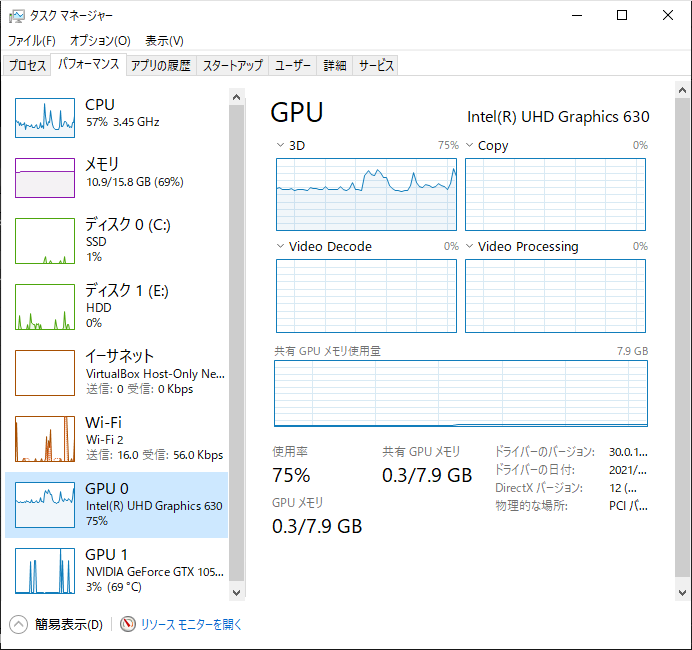Switch to the スタートアップ tab
Screen dimensions: 692x650
[233, 66]
